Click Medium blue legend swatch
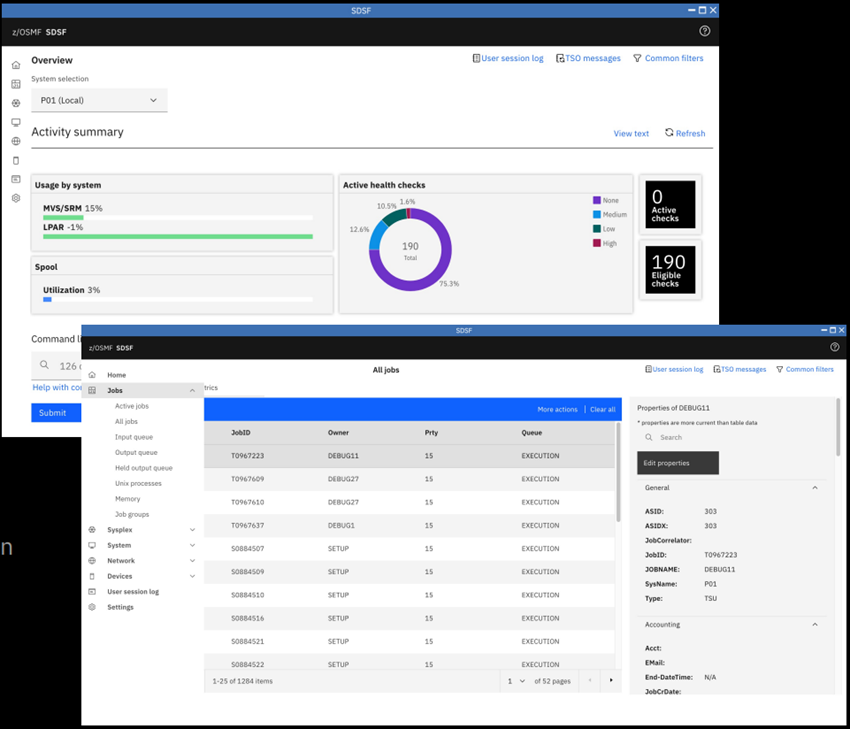 click(x=597, y=215)
